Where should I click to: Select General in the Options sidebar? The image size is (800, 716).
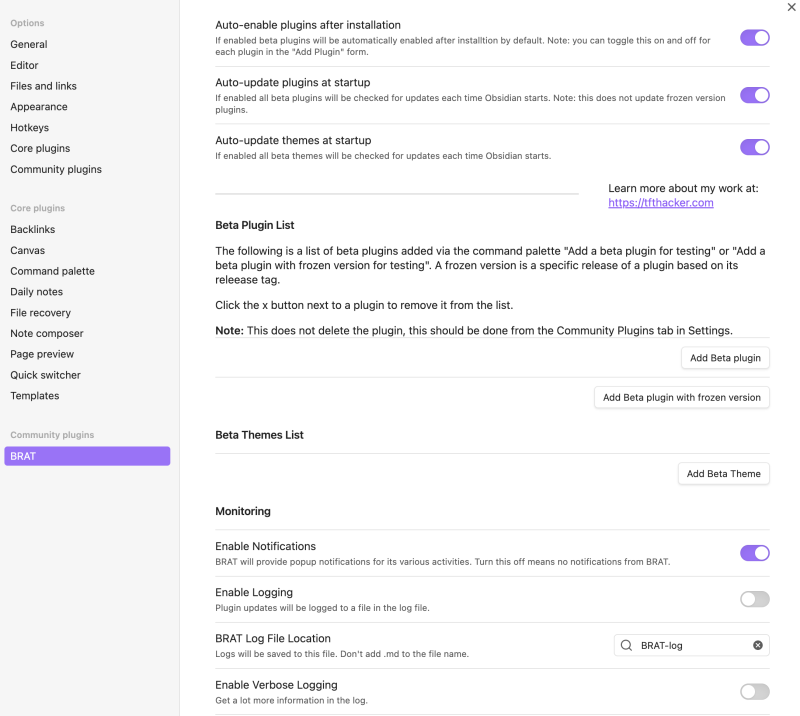pos(28,44)
